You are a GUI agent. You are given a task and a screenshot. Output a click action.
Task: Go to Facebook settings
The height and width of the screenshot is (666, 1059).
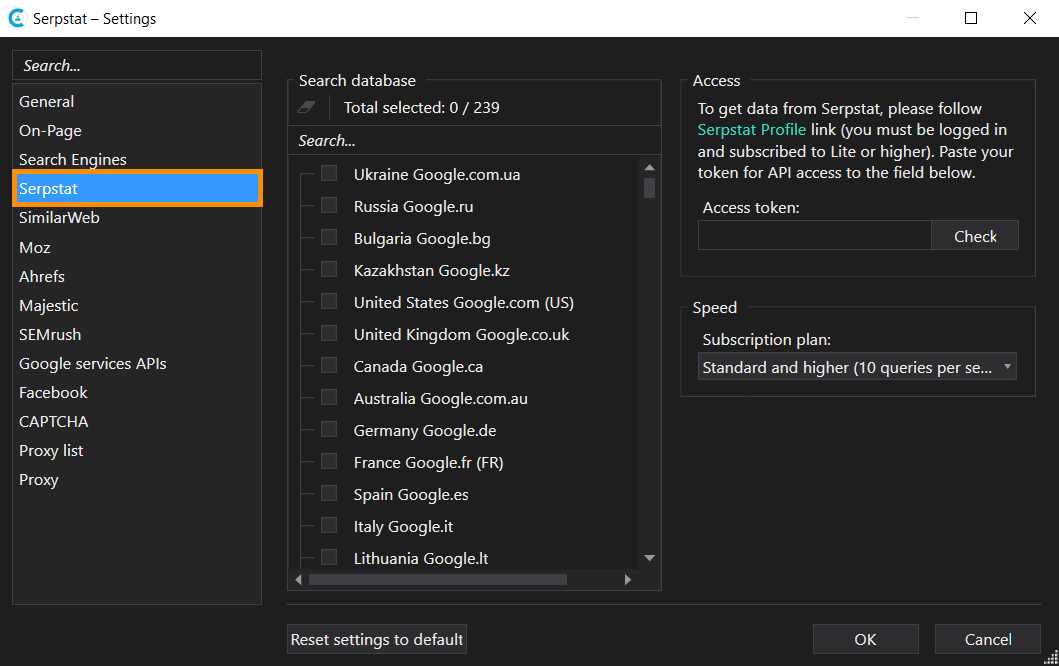[136, 392]
